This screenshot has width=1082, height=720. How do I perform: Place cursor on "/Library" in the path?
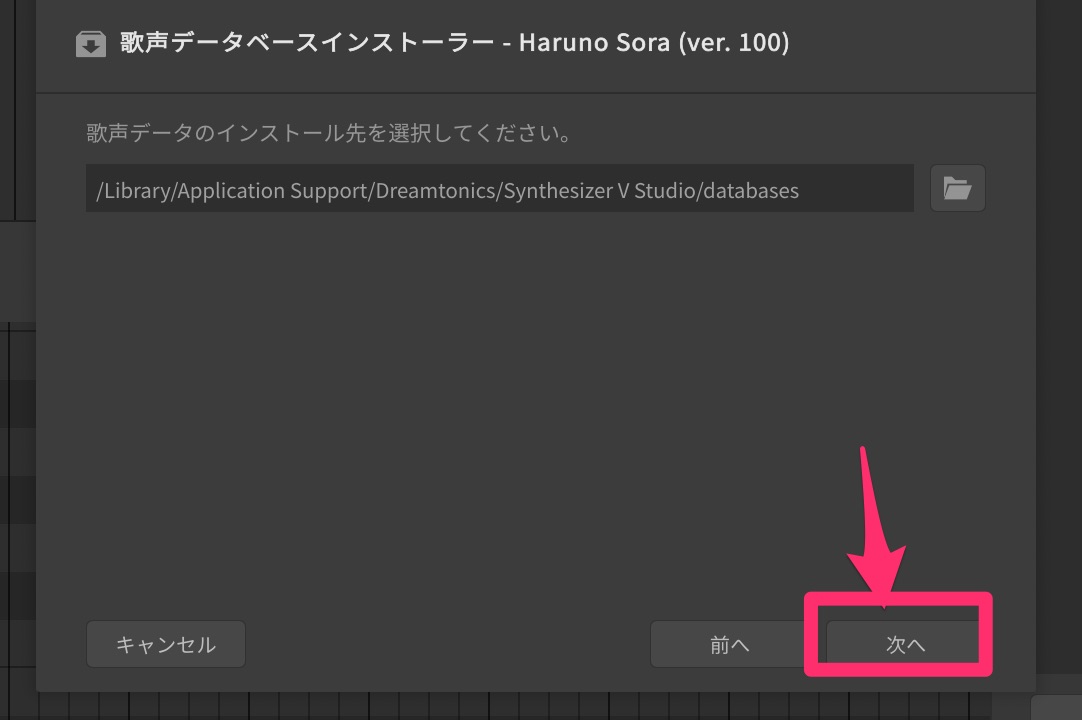134,190
